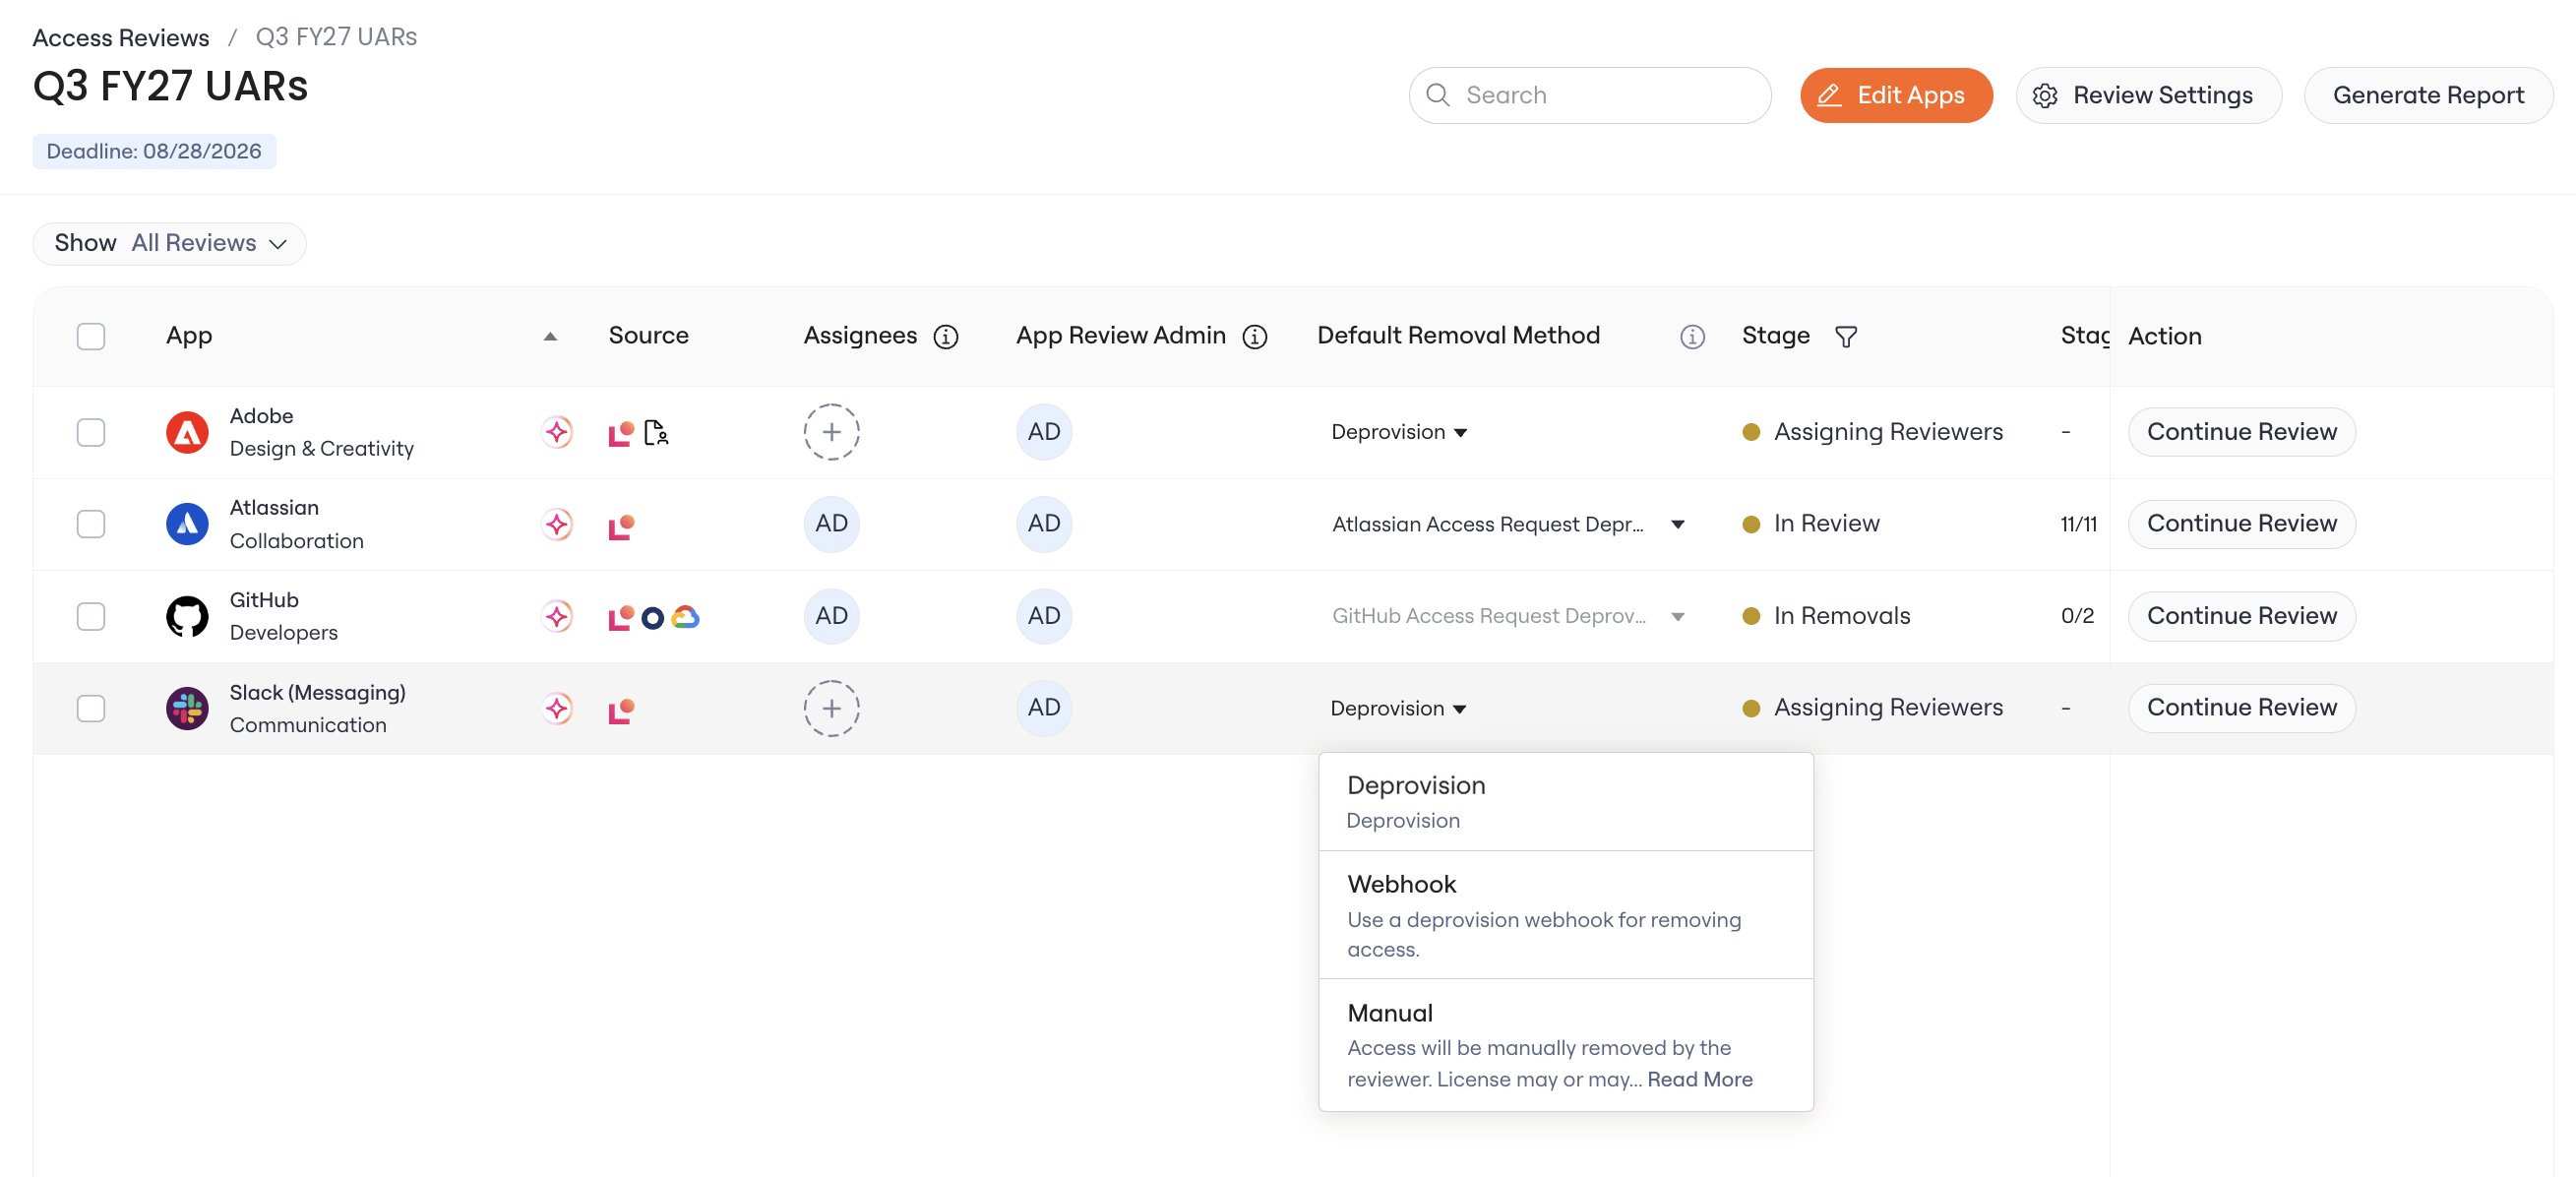Select the Deprovision option in the menu
2576x1177 pixels.
pos(1566,802)
